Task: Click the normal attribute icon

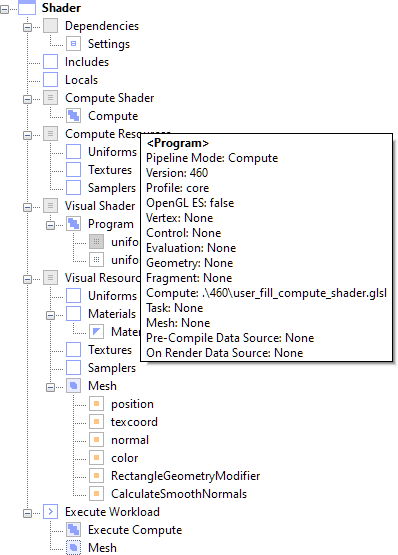Action: [x=96, y=440]
